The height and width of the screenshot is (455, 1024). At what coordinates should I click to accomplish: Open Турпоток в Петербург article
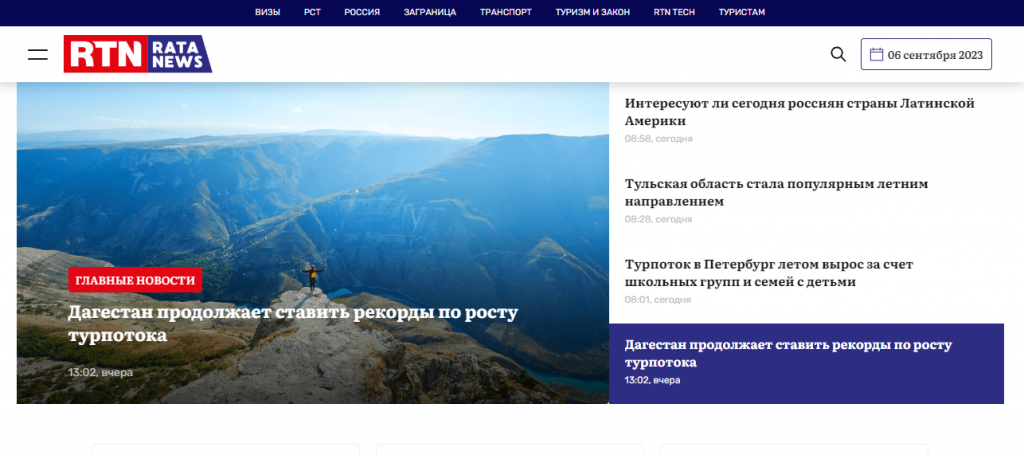coord(769,274)
